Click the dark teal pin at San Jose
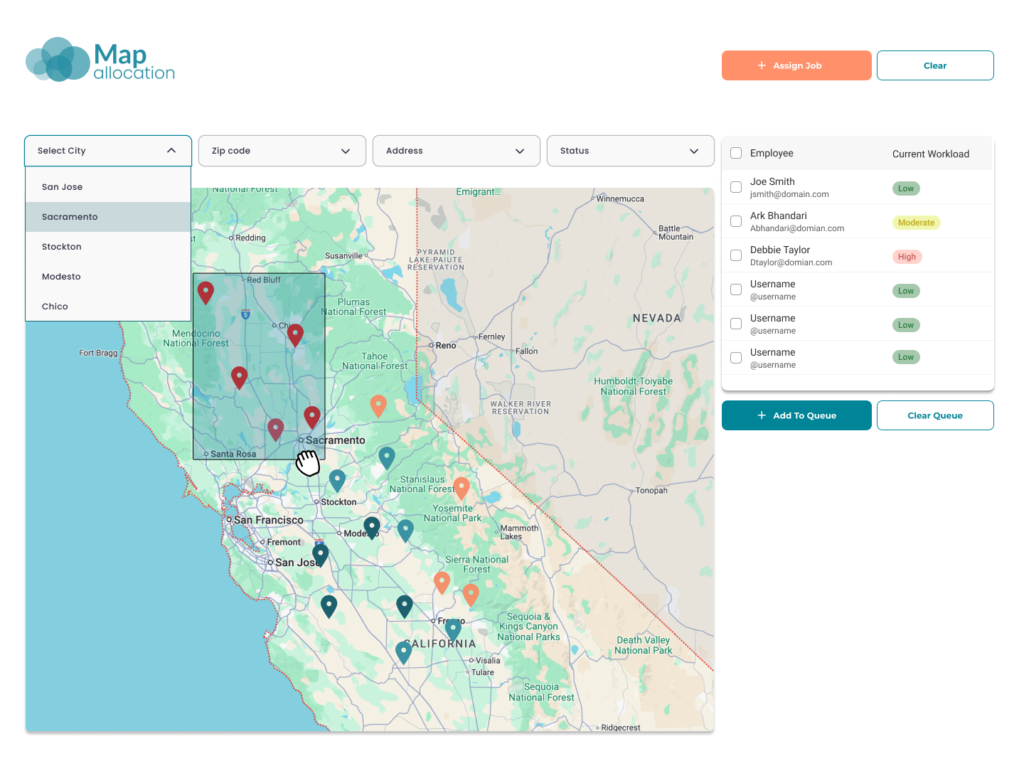This screenshot has height=771, width=1024. coord(320,551)
